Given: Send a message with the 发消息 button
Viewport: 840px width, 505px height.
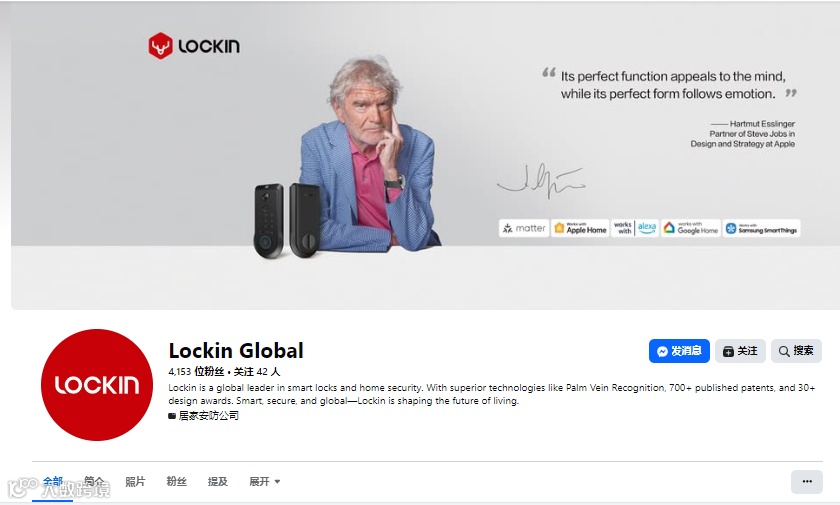Looking at the screenshot, I should pos(679,351).
